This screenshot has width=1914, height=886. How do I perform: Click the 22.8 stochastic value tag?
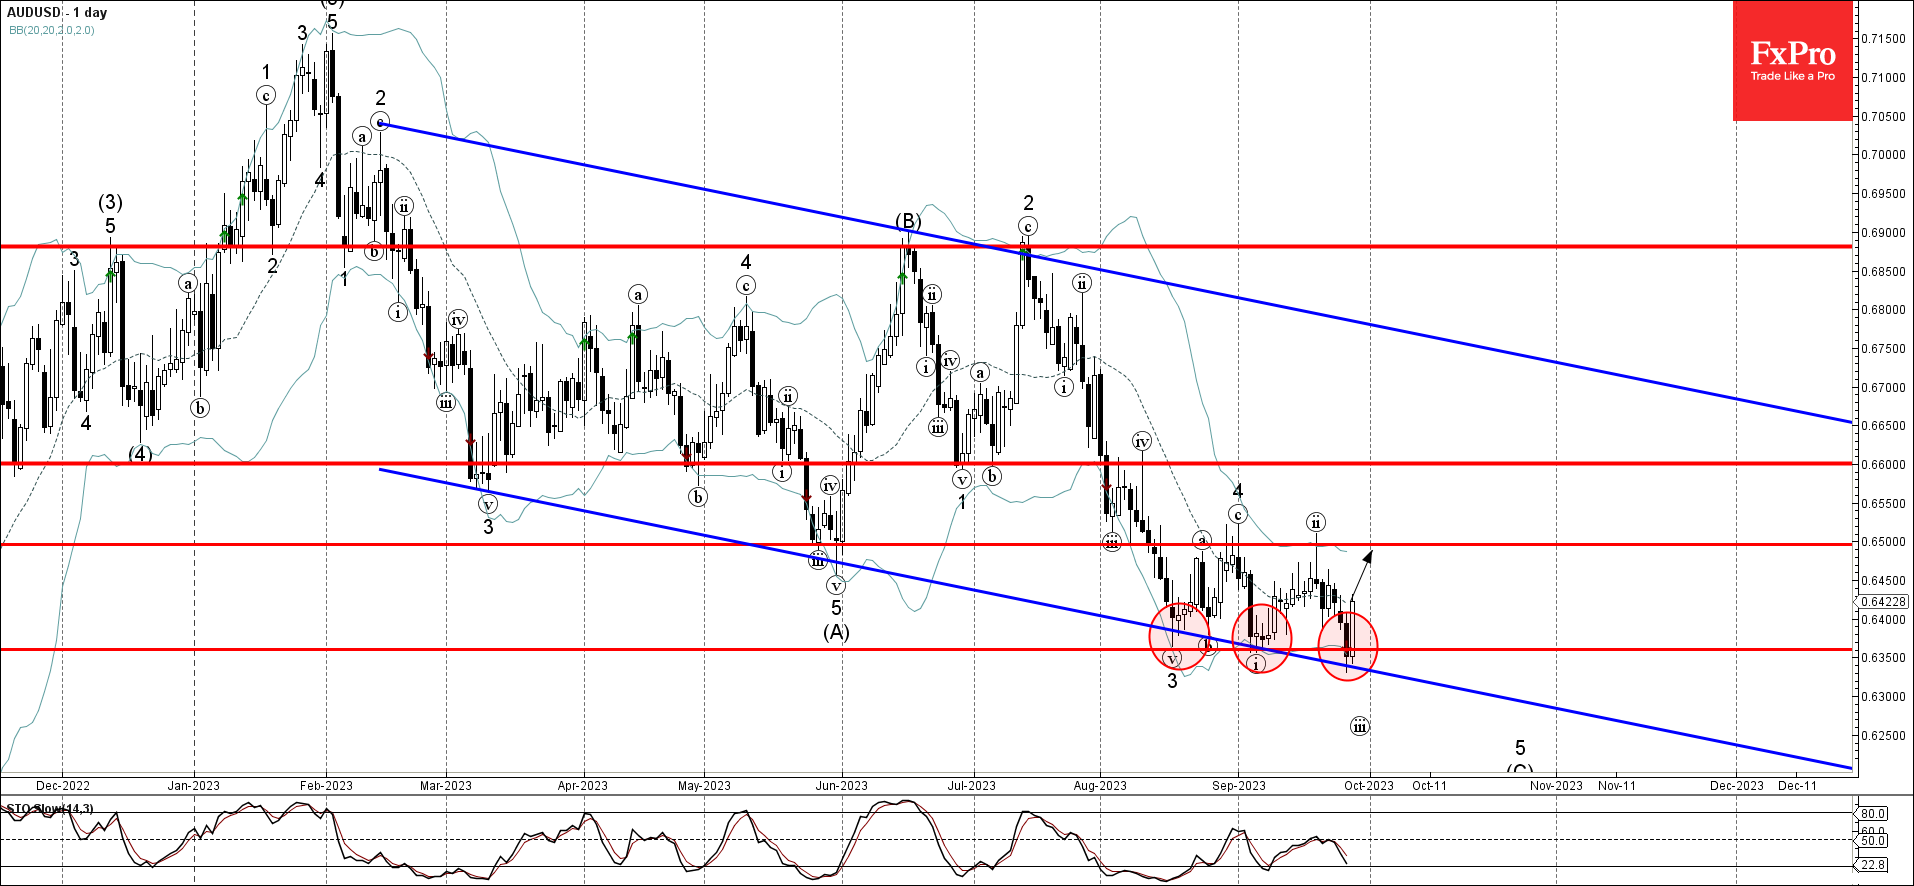point(1872,864)
